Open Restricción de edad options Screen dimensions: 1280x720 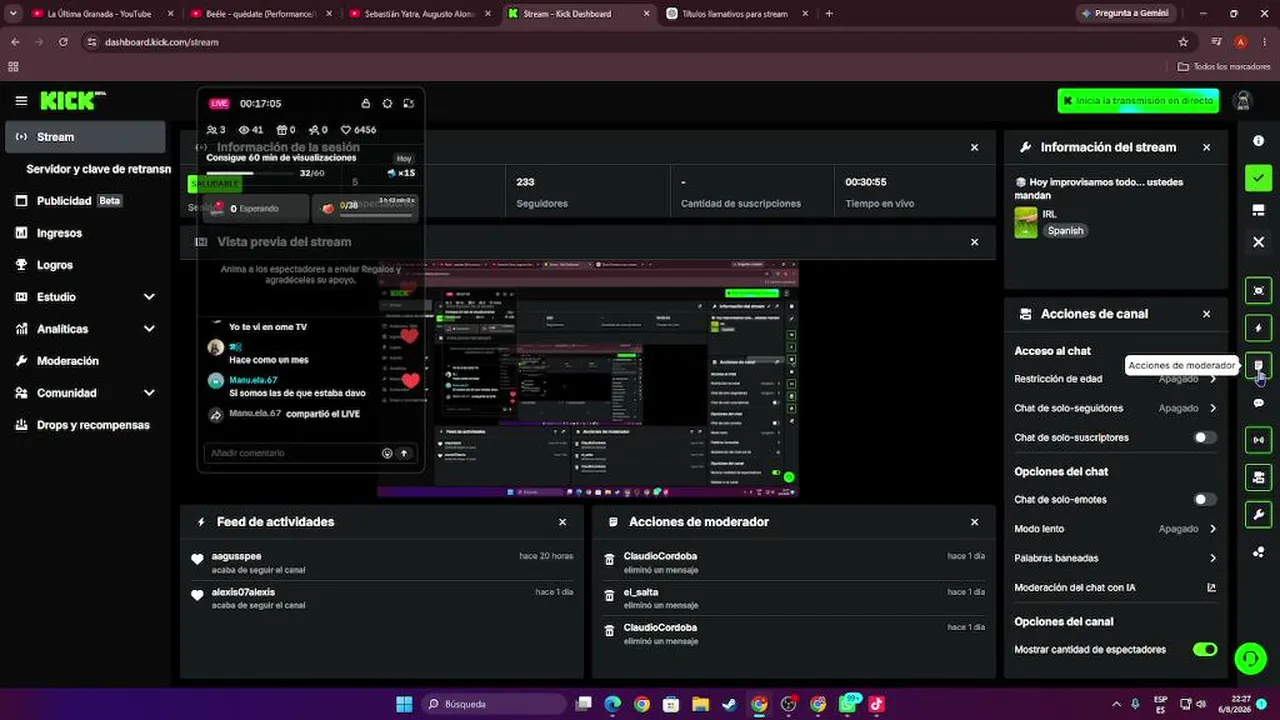point(1115,379)
